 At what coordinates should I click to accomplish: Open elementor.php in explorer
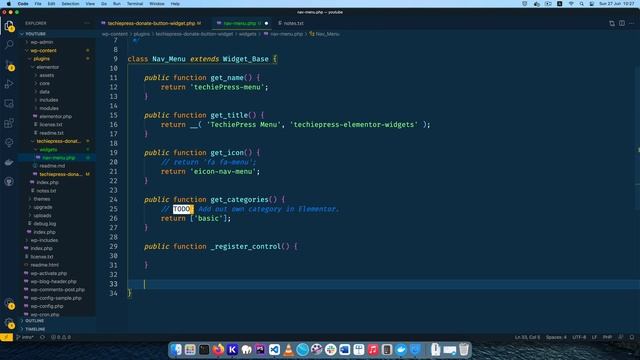point(56,116)
